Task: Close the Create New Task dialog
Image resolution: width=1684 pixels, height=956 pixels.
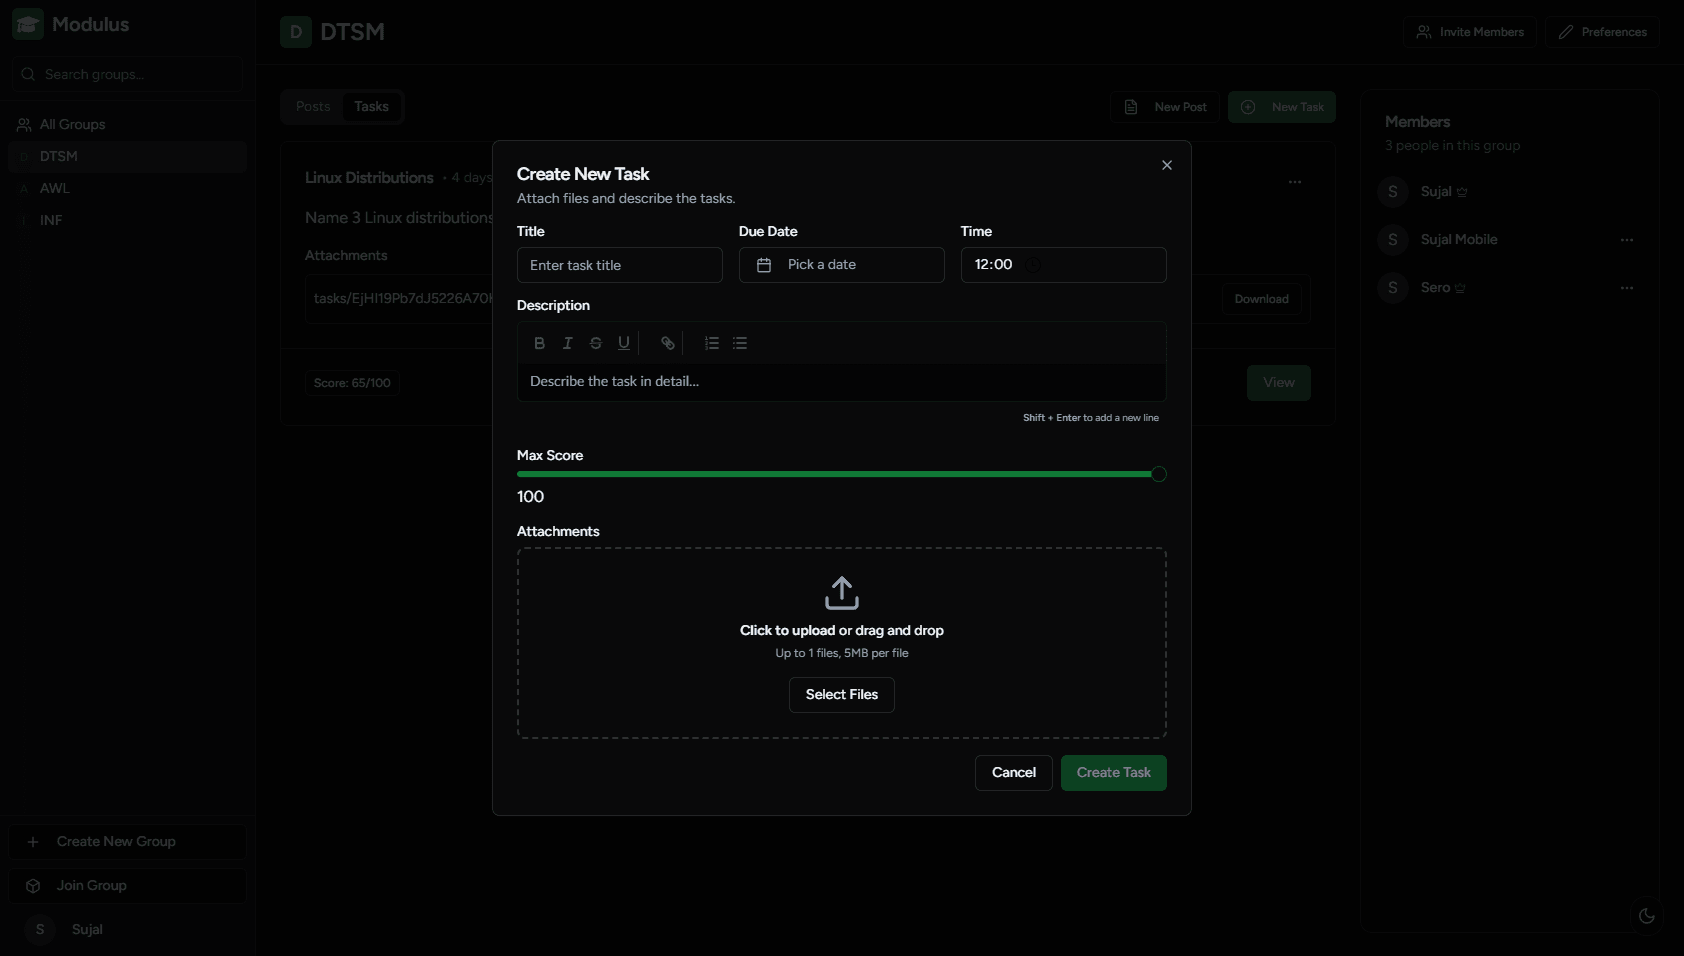Action: point(1166,165)
